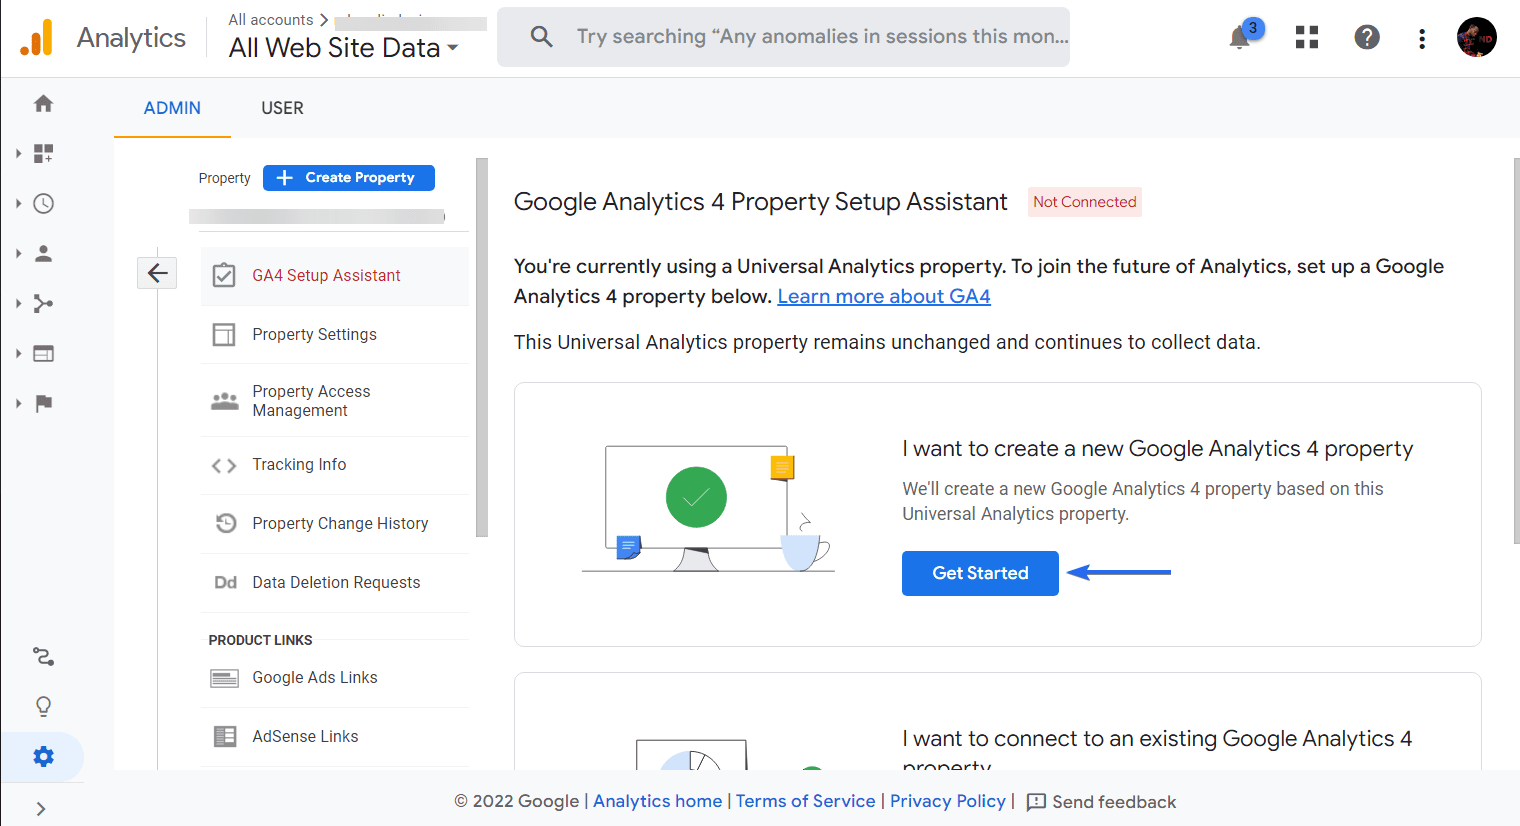
Task: Click the Help question mark icon
Action: tap(1366, 37)
